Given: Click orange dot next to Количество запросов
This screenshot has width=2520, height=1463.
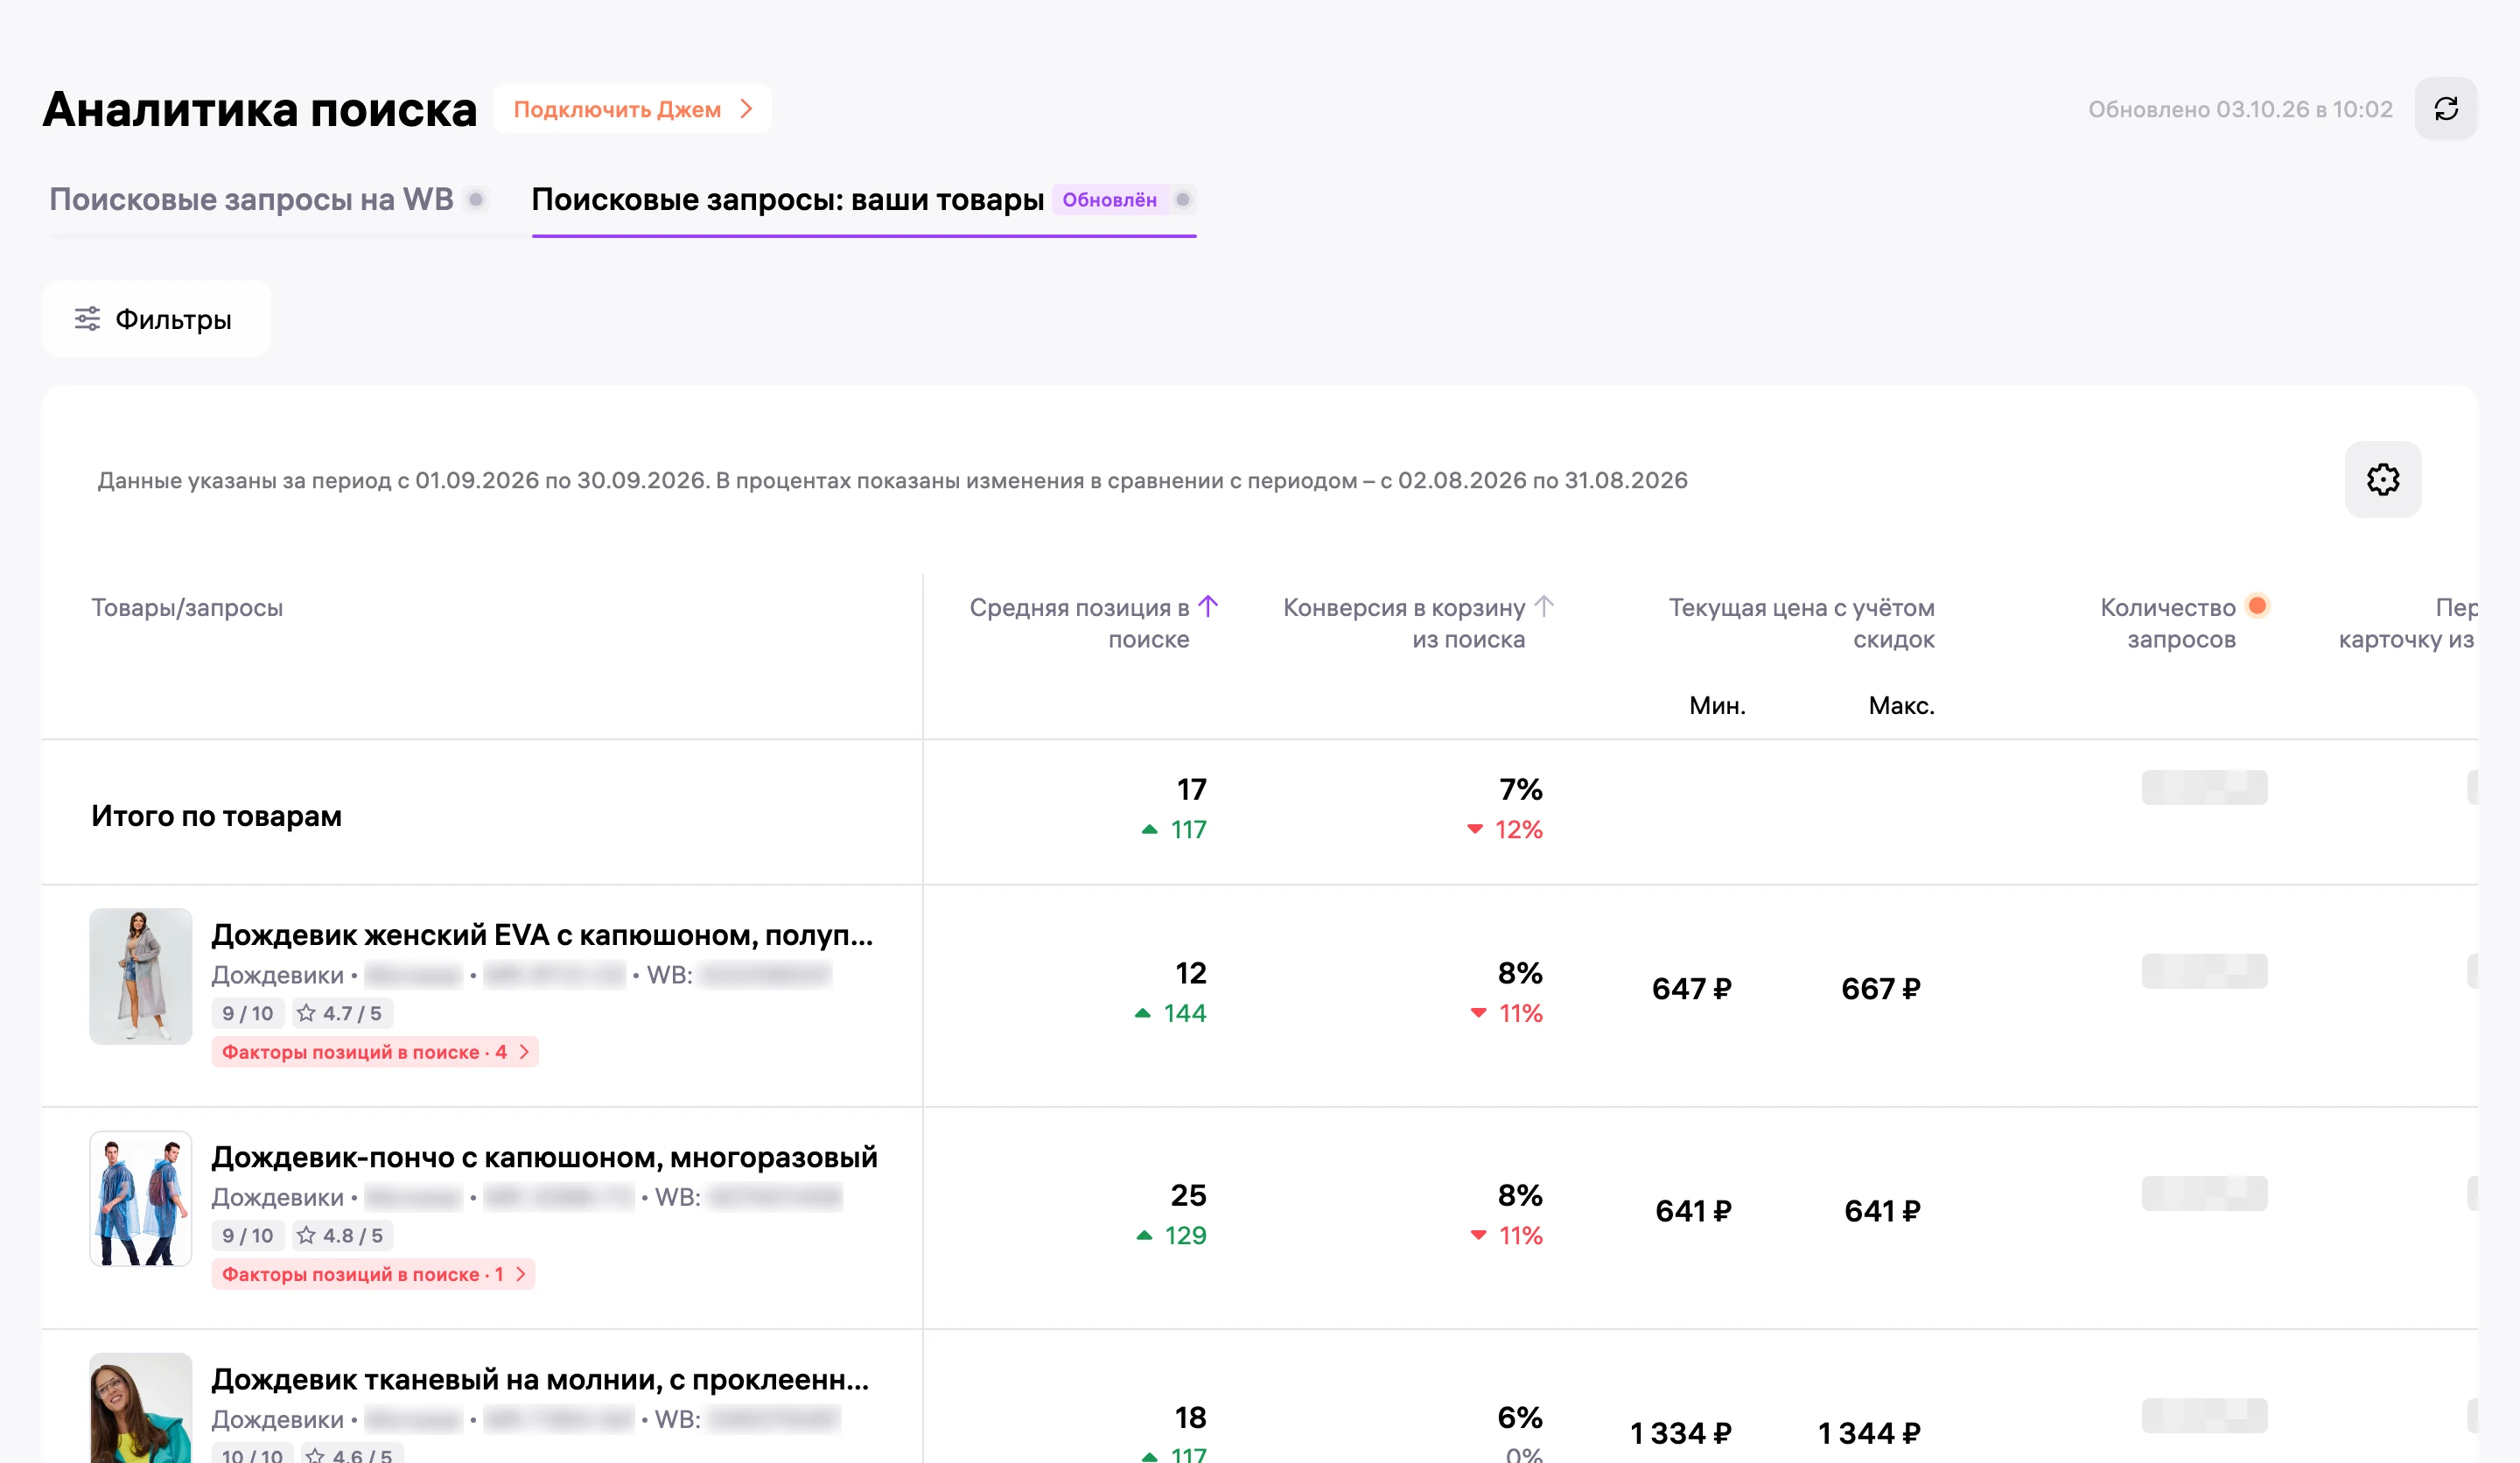Looking at the screenshot, I should click(2257, 605).
